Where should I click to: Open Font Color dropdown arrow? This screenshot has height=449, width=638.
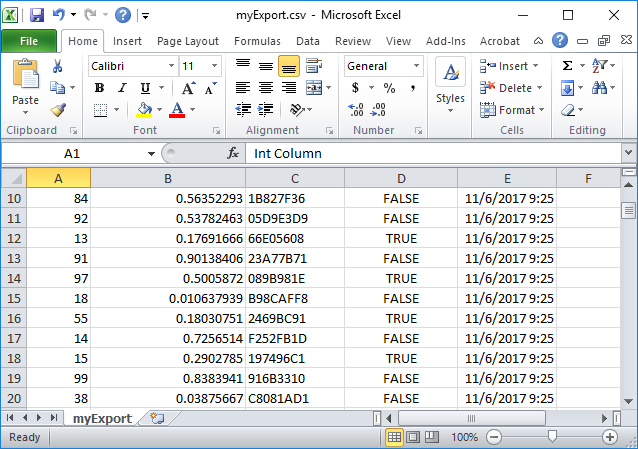point(192,110)
